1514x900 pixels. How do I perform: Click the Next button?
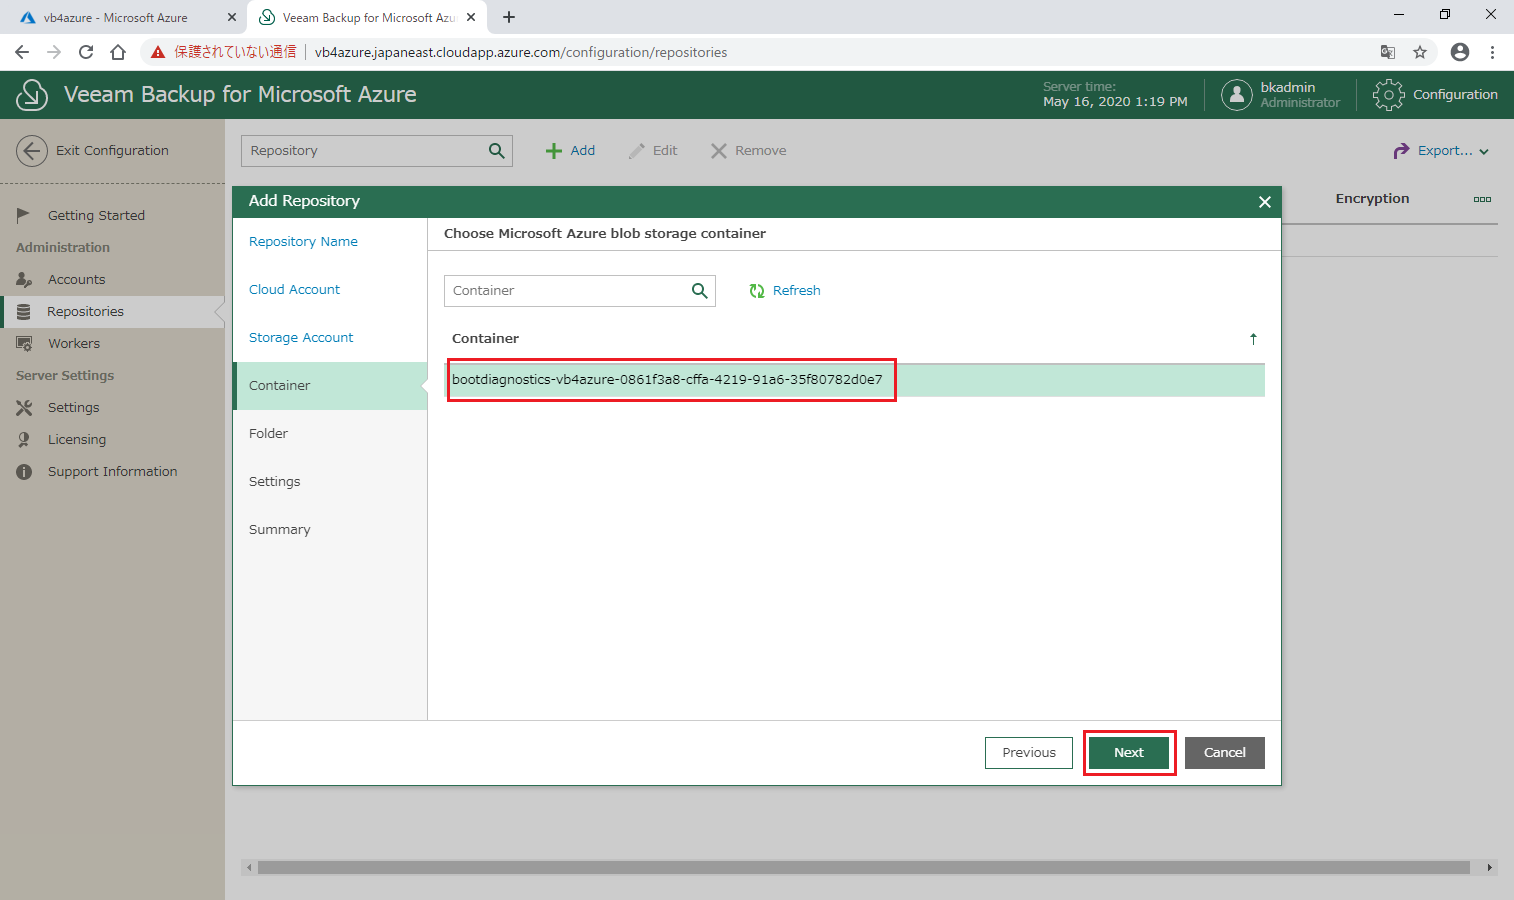point(1129,753)
